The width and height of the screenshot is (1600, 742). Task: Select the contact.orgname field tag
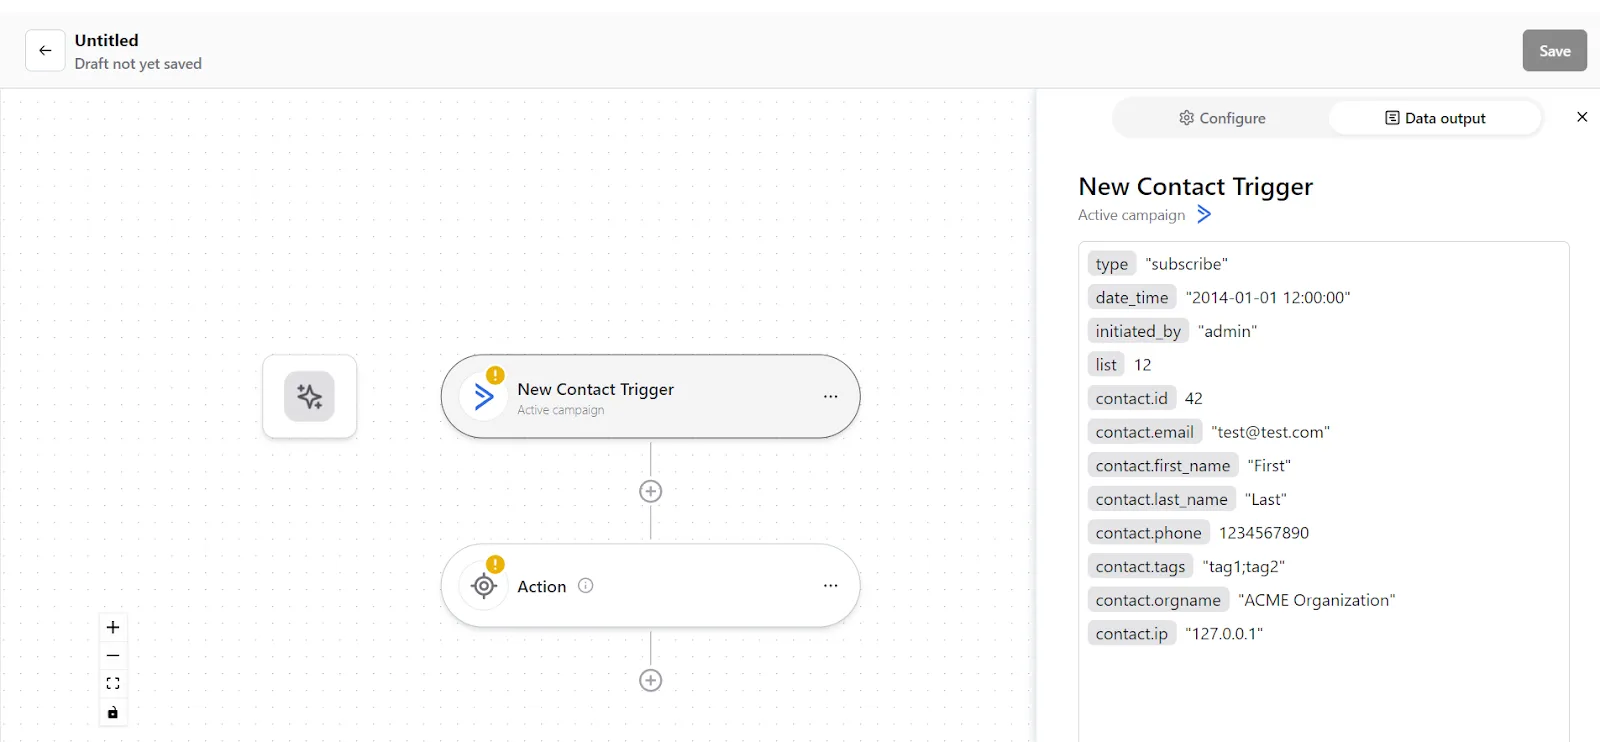1158,600
